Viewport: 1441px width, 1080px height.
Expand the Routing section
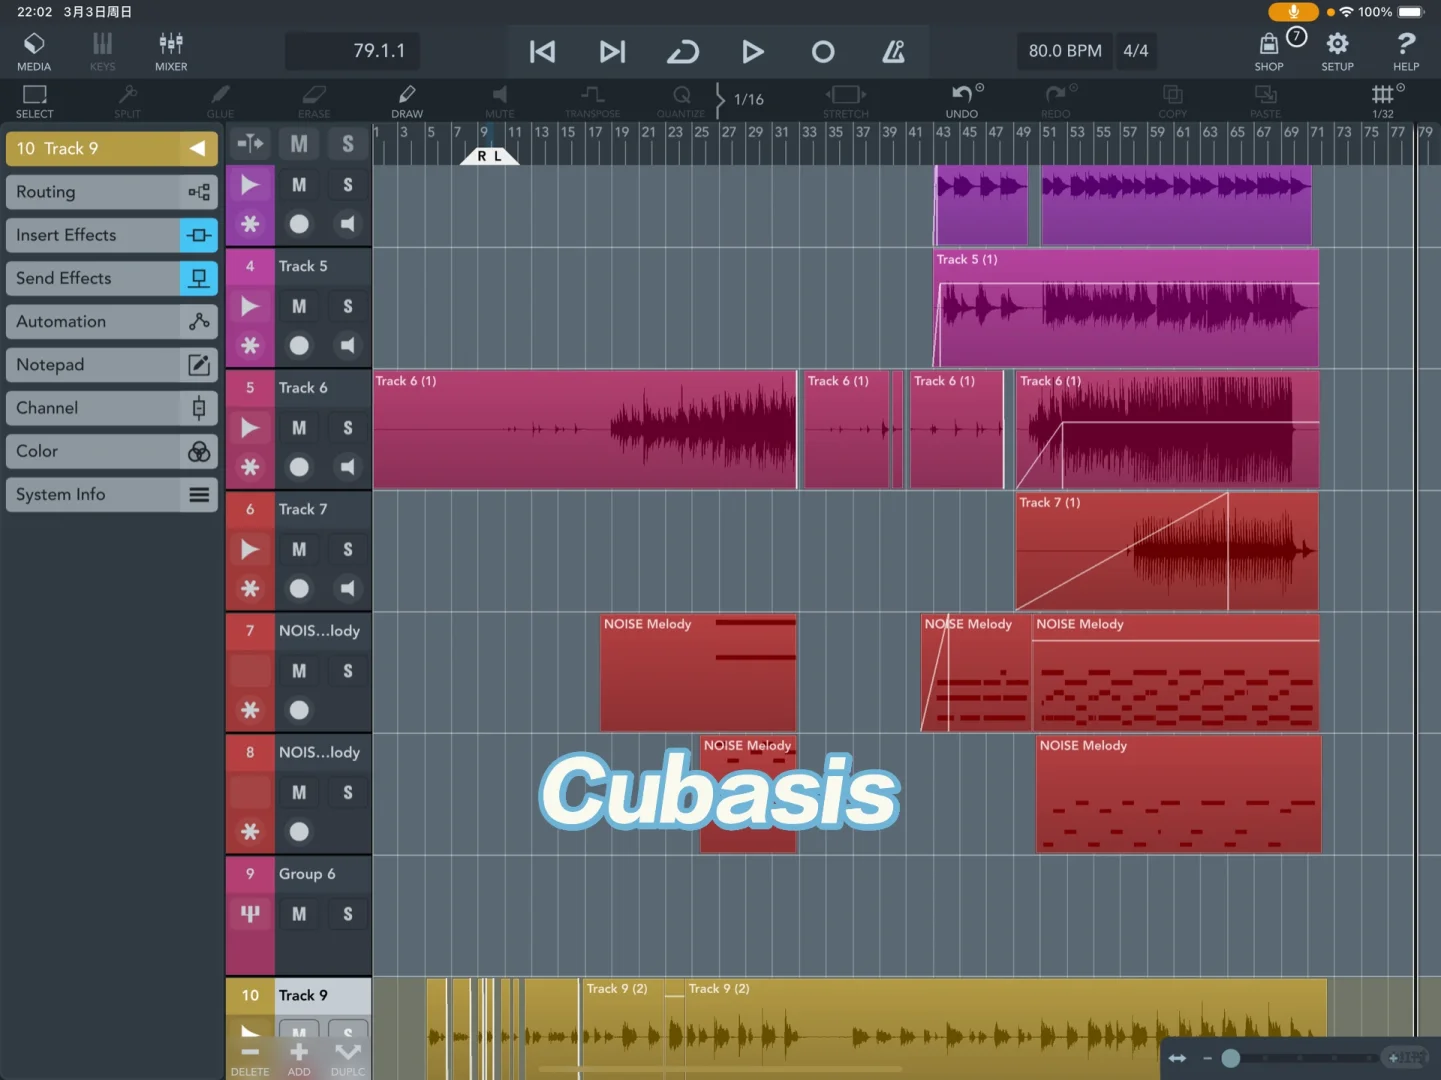pos(111,192)
